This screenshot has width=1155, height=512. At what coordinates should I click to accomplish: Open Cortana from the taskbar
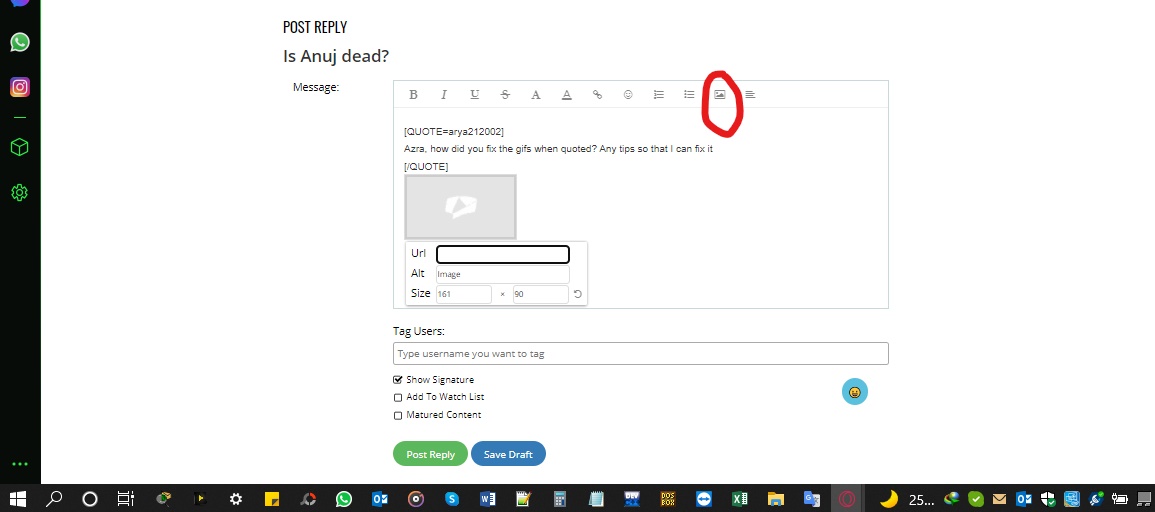90,499
